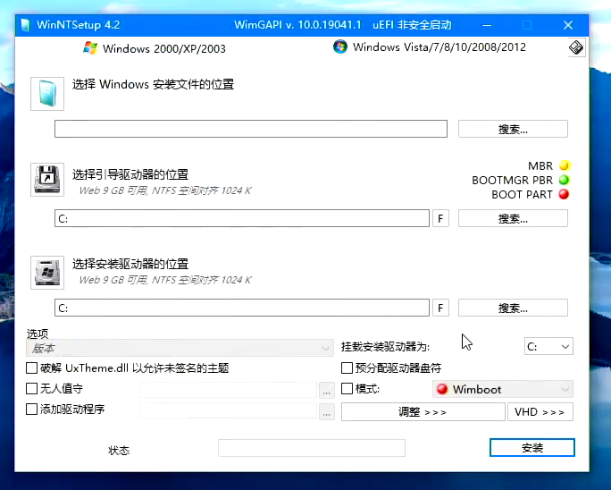The image size is (611, 490).
Task: Click the BOOTMGR PBR label text
Action: [x=512, y=180]
